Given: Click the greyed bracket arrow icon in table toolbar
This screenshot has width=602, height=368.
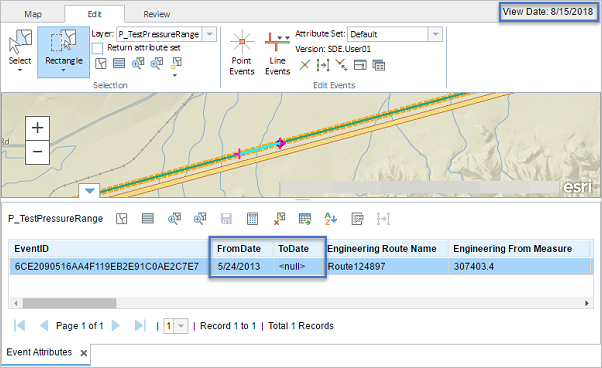Looking at the screenshot, I should click(383, 219).
